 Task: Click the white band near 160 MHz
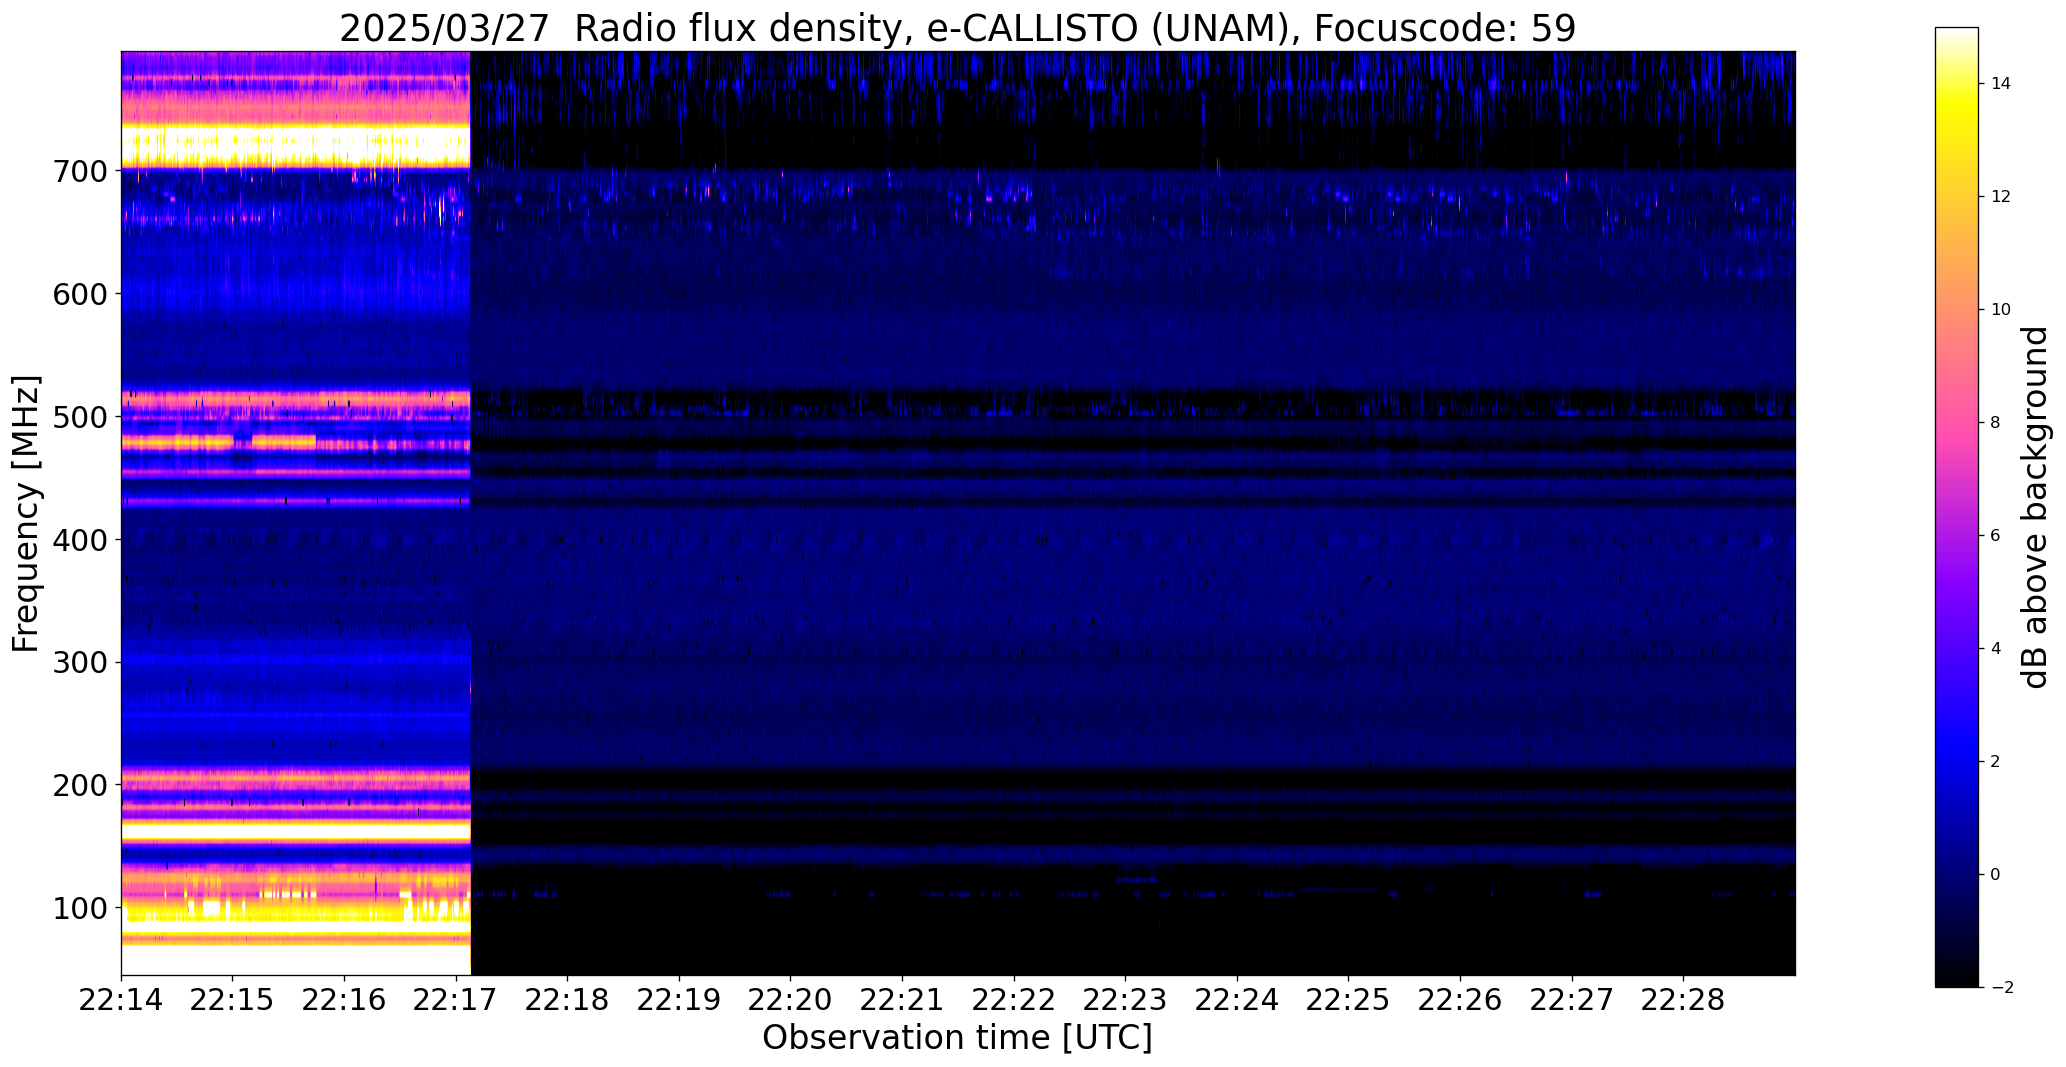point(295,831)
